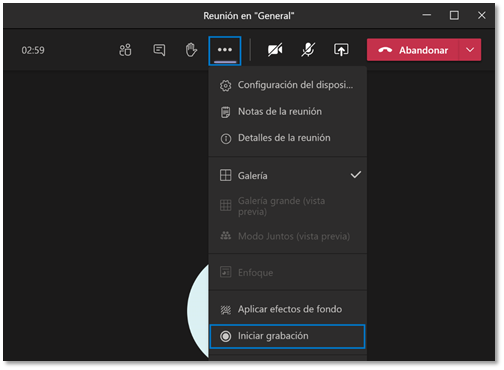This screenshot has height=370, width=504.
Task: Turn on the camera toggle
Action: [x=275, y=50]
